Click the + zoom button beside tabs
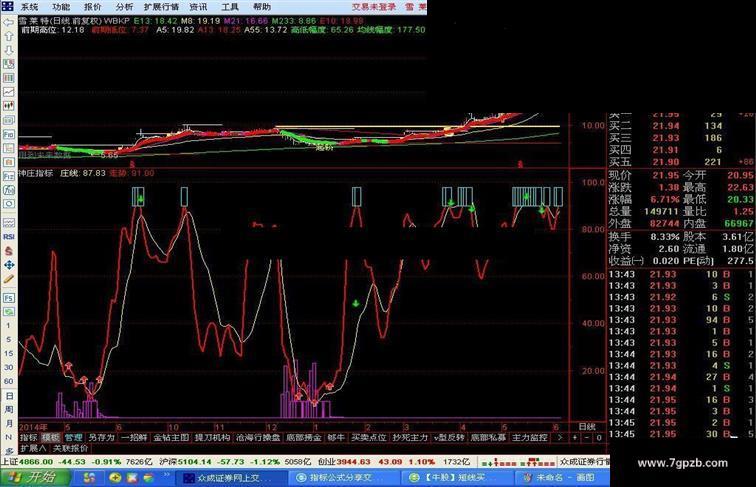 (575, 437)
